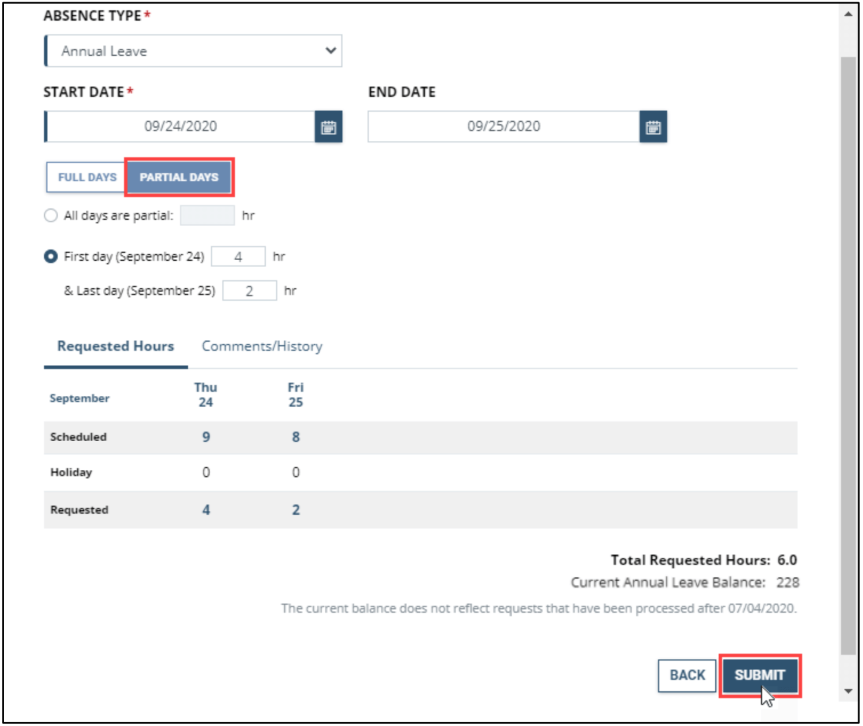Select the 'First day (September 24)' radio button
The width and height of the screenshot is (863, 726).
[x=50, y=256]
